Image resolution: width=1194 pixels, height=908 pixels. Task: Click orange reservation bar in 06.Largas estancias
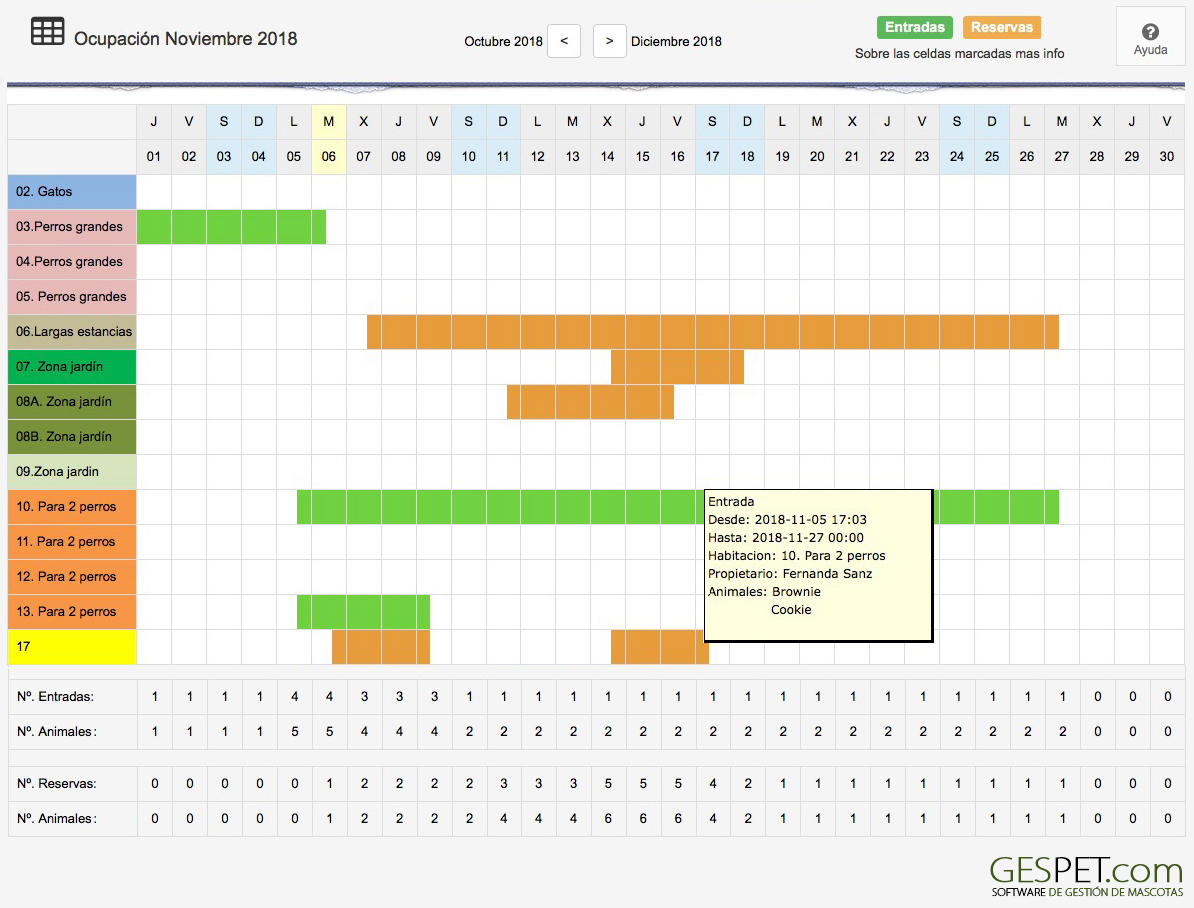[713, 332]
